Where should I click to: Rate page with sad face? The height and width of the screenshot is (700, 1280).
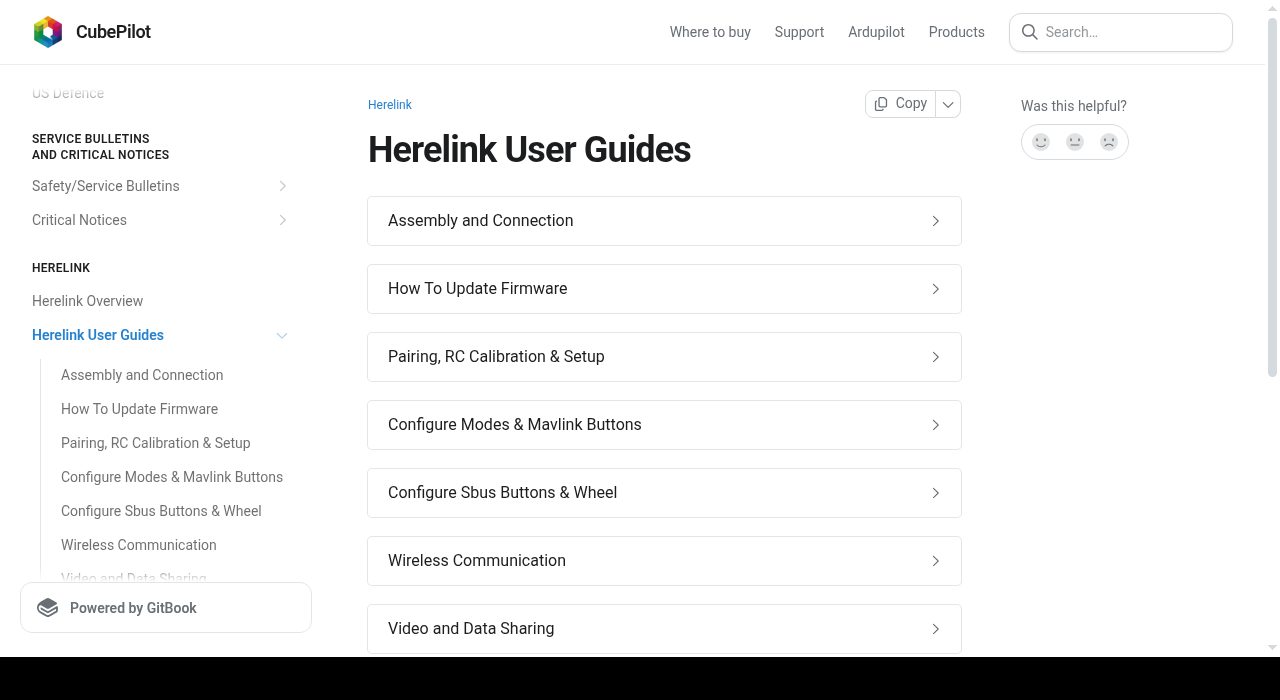click(1109, 142)
